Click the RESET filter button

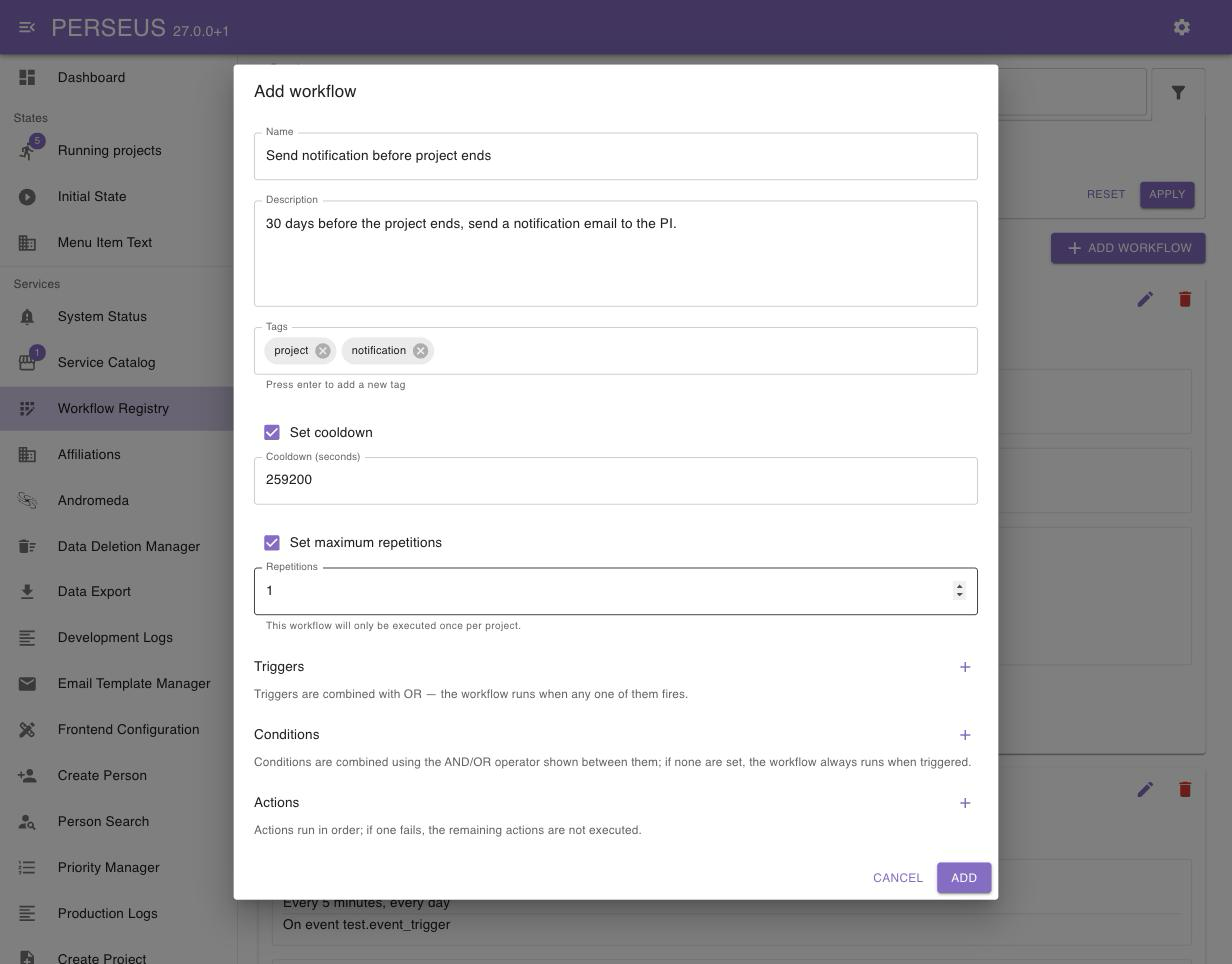1106,194
